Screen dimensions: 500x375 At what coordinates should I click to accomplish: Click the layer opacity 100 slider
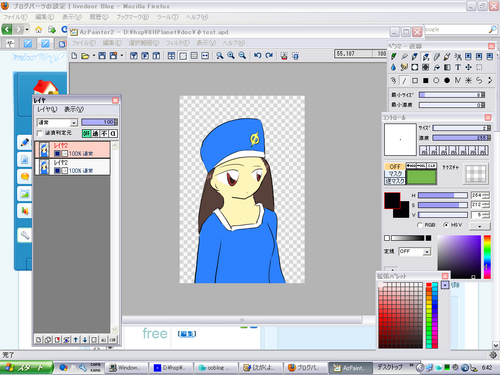click(x=99, y=122)
